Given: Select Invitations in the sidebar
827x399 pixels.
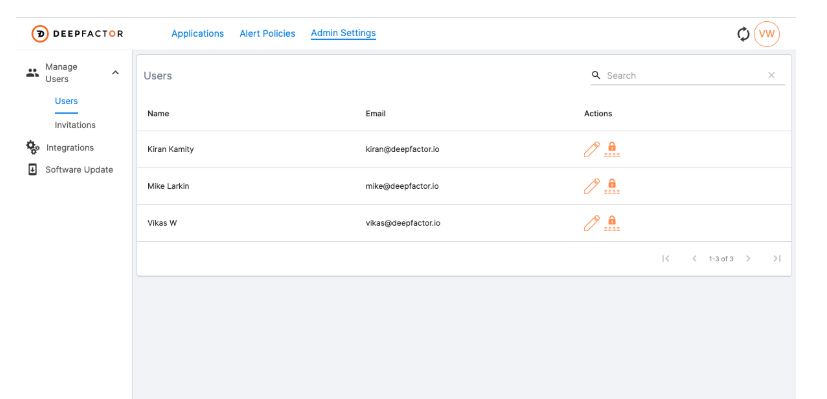Looking at the screenshot, I should [x=75, y=125].
